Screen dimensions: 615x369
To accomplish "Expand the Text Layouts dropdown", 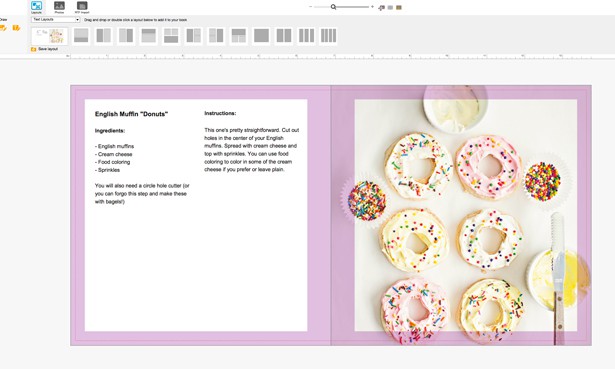I will [x=55, y=19].
